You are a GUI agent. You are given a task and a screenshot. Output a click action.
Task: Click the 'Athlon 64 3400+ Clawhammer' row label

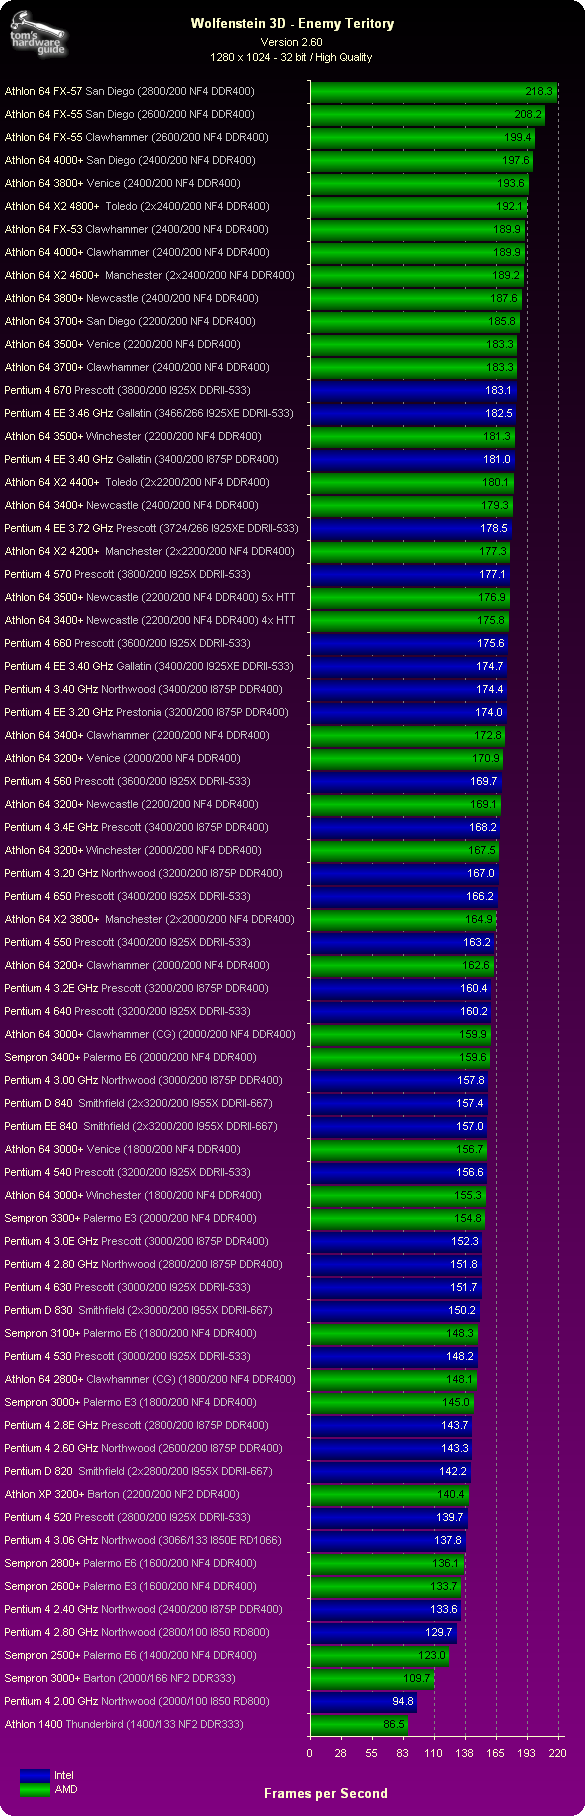click(136, 735)
